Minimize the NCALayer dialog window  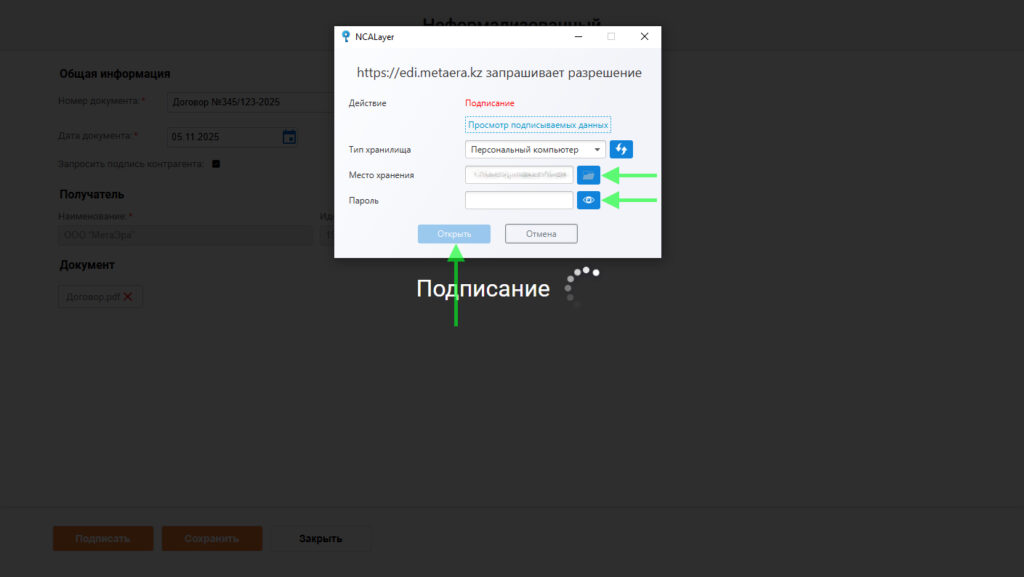(x=578, y=37)
